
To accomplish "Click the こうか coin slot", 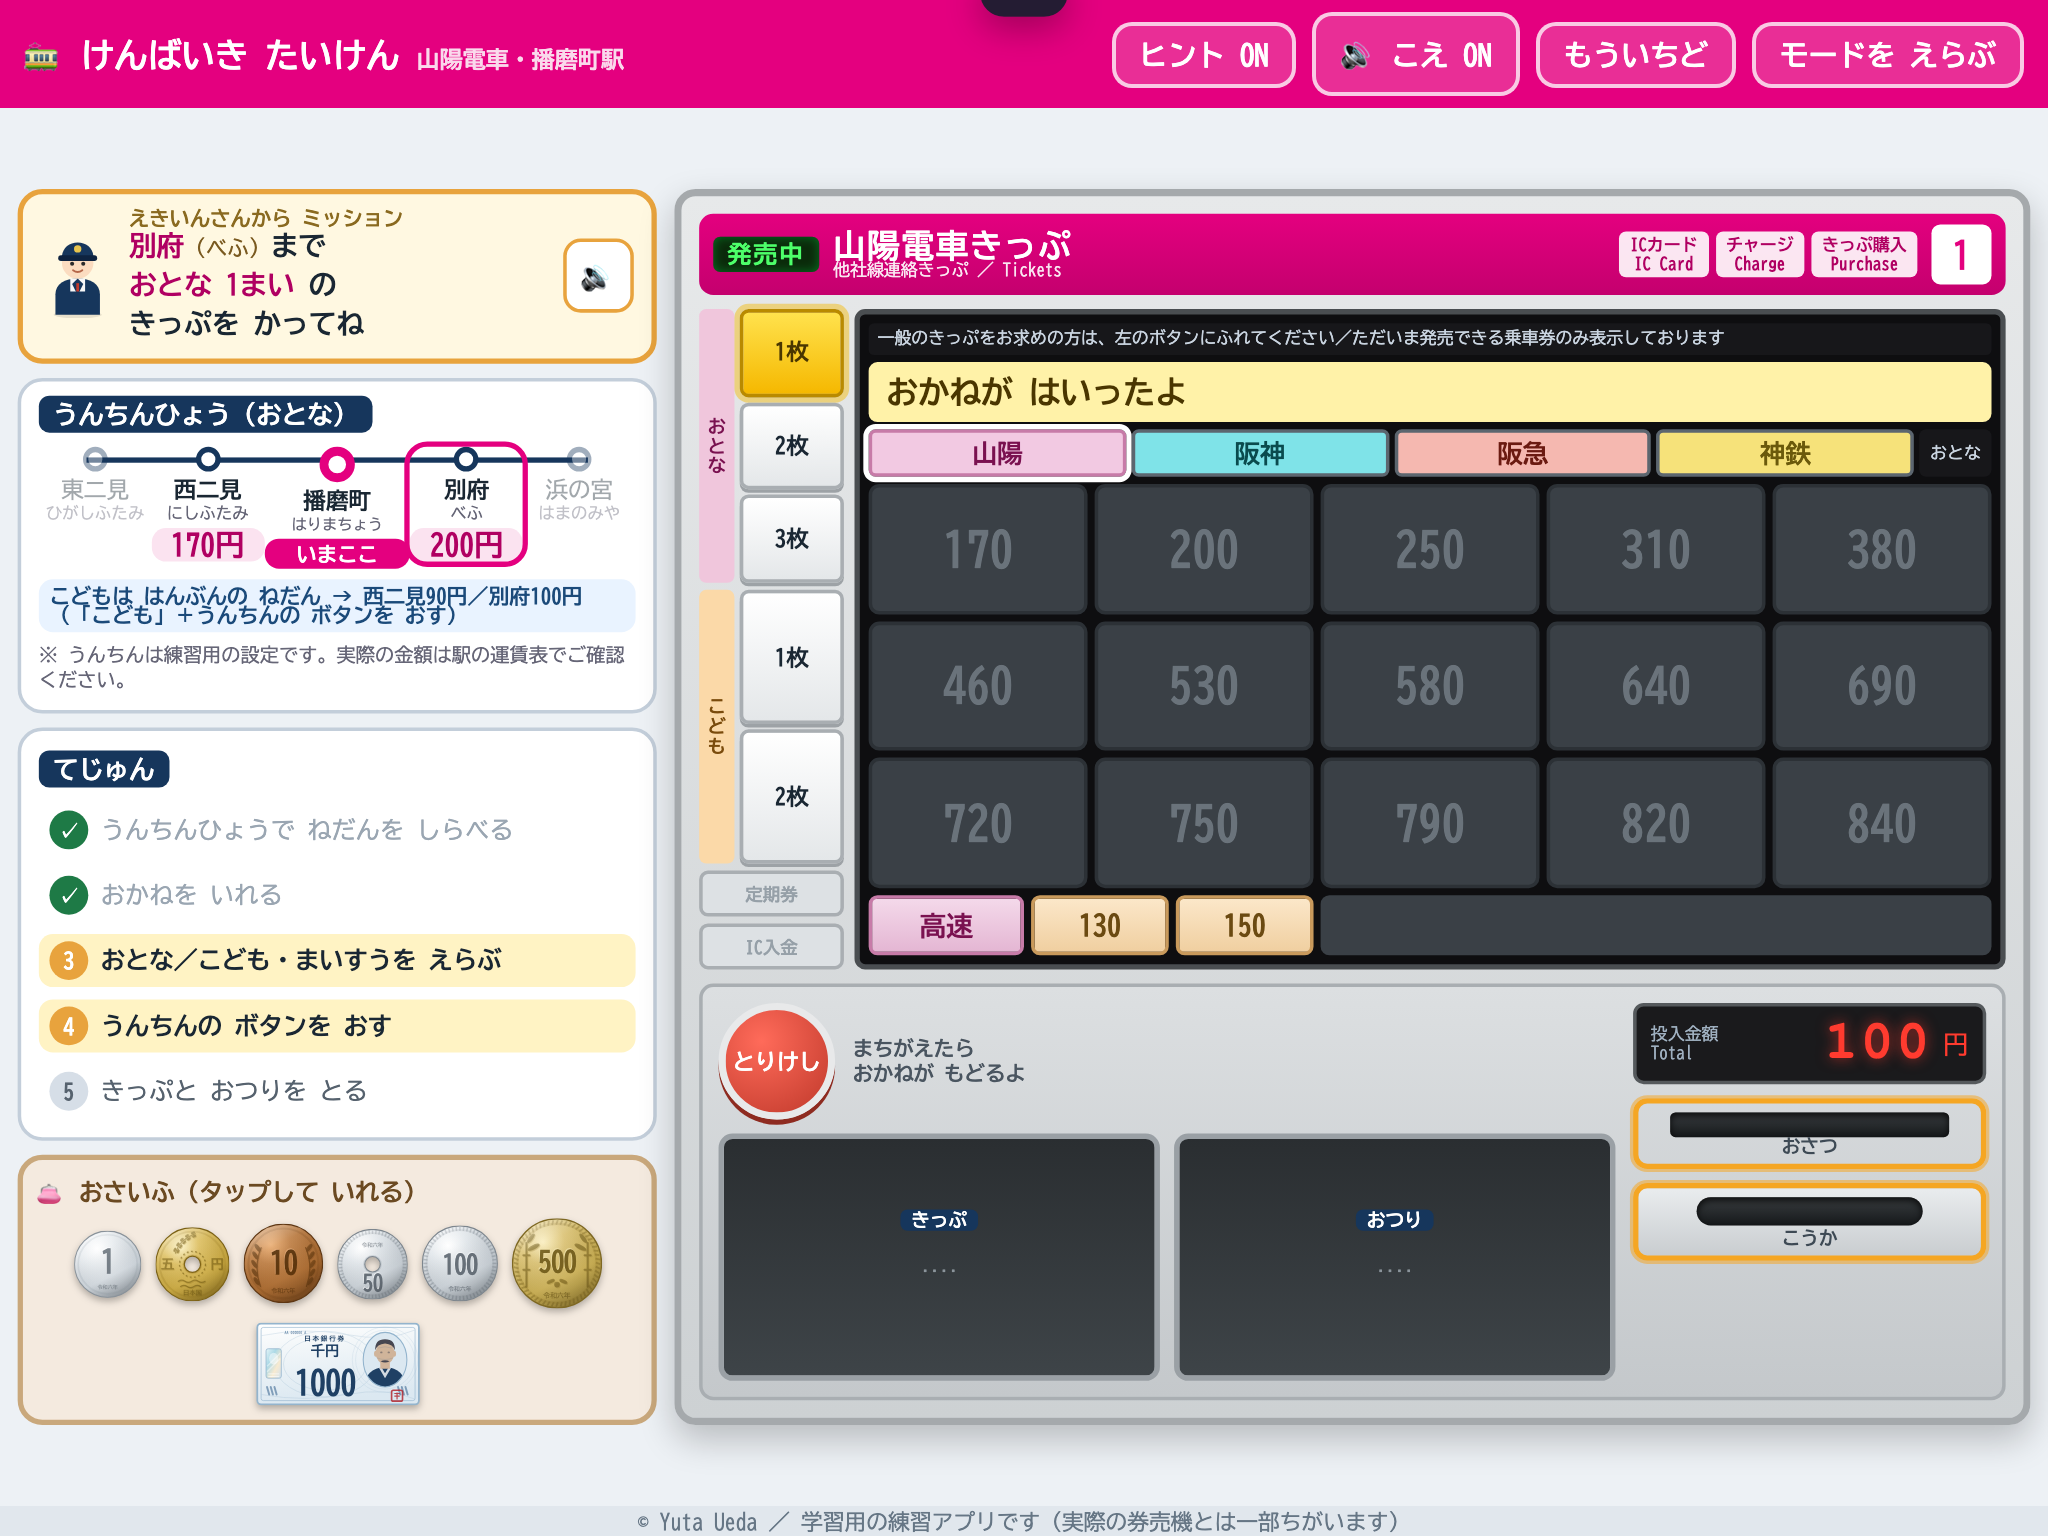I will click(1809, 1222).
